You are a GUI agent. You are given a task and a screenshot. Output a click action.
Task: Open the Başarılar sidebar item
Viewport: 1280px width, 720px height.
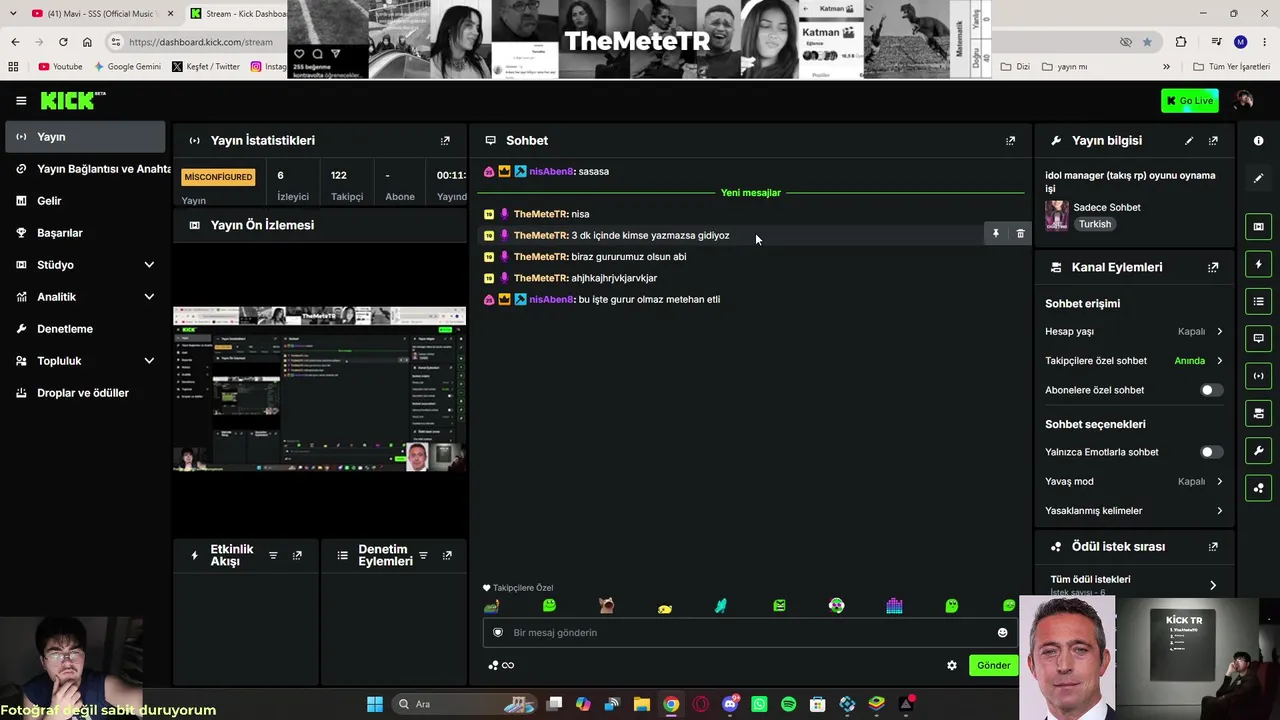click(x=84, y=233)
